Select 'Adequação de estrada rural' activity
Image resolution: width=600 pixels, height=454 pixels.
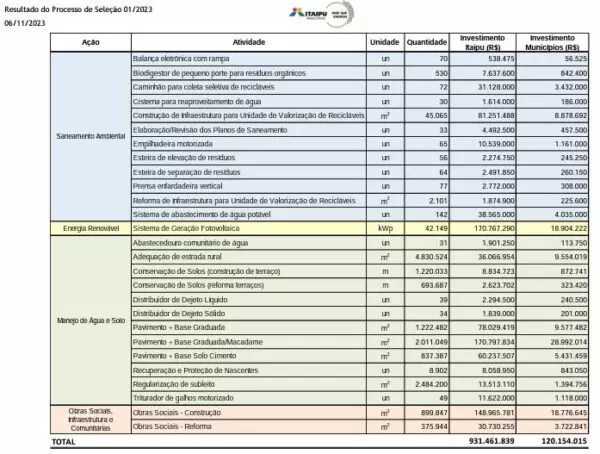pyautogui.click(x=181, y=256)
